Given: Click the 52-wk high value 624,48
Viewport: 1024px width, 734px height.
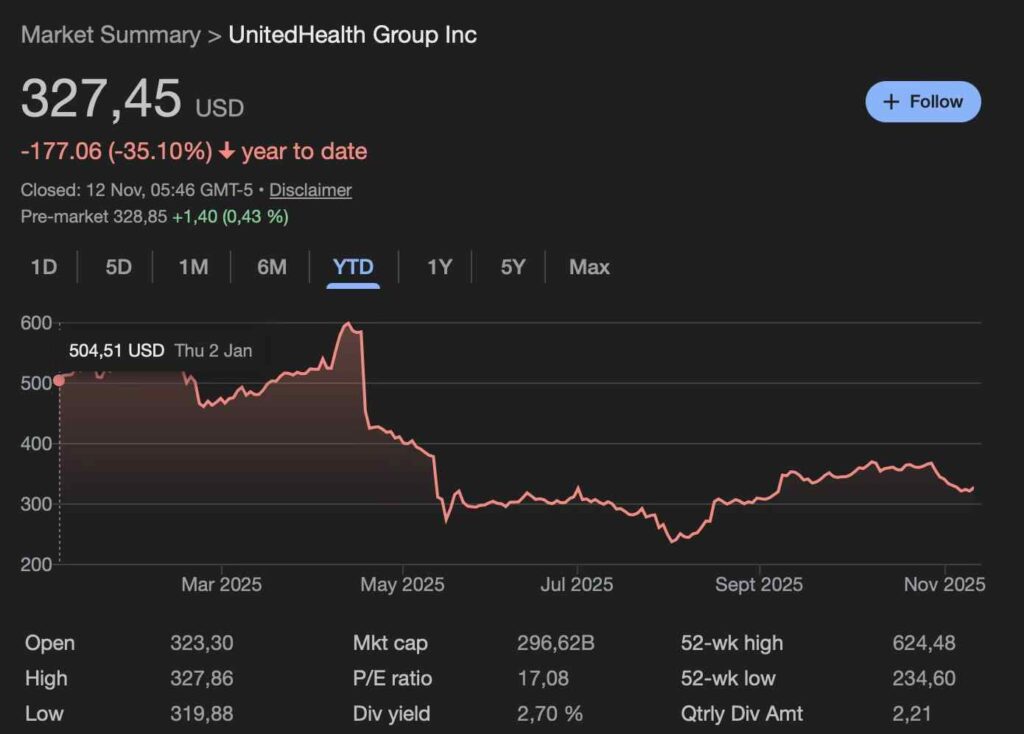Looking at the screenshot, I should click(x=924, y=643).
